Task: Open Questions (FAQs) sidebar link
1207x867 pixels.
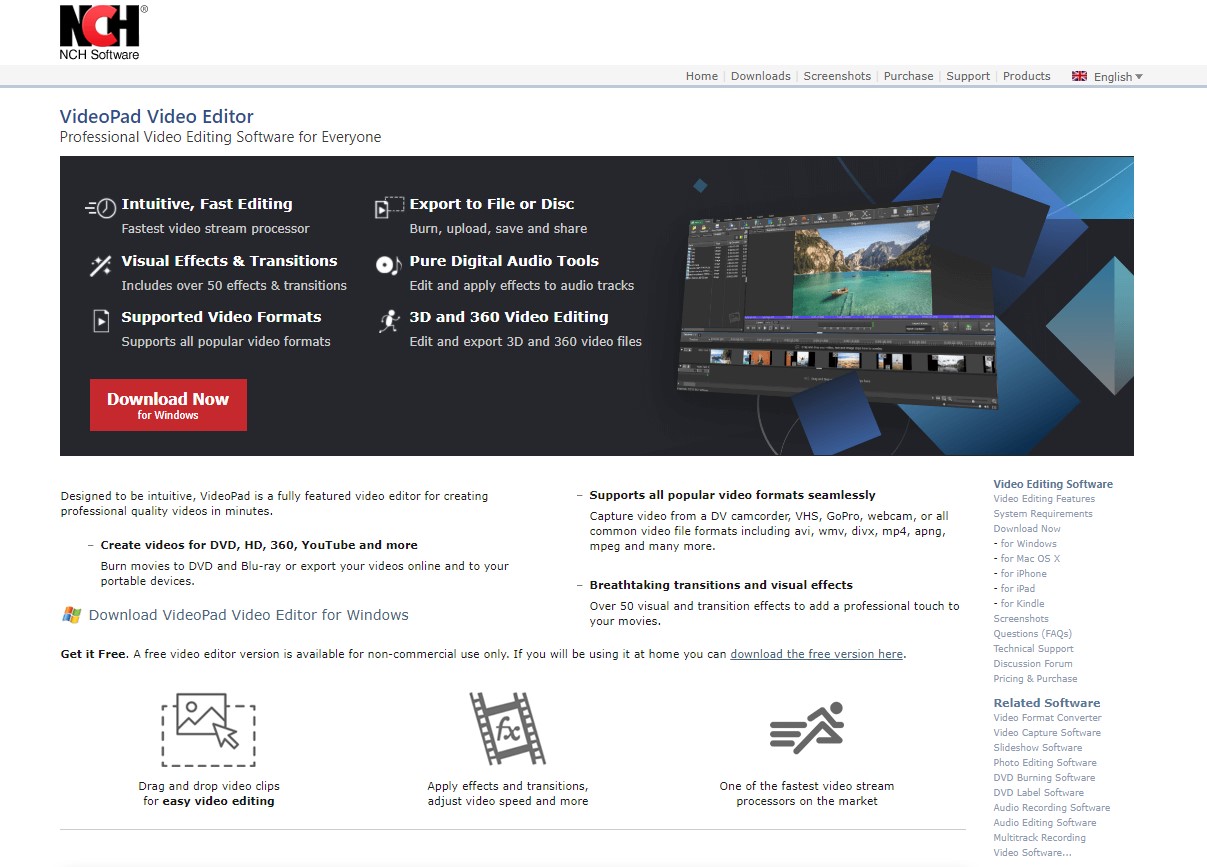Action: (x=1032, y=634)
